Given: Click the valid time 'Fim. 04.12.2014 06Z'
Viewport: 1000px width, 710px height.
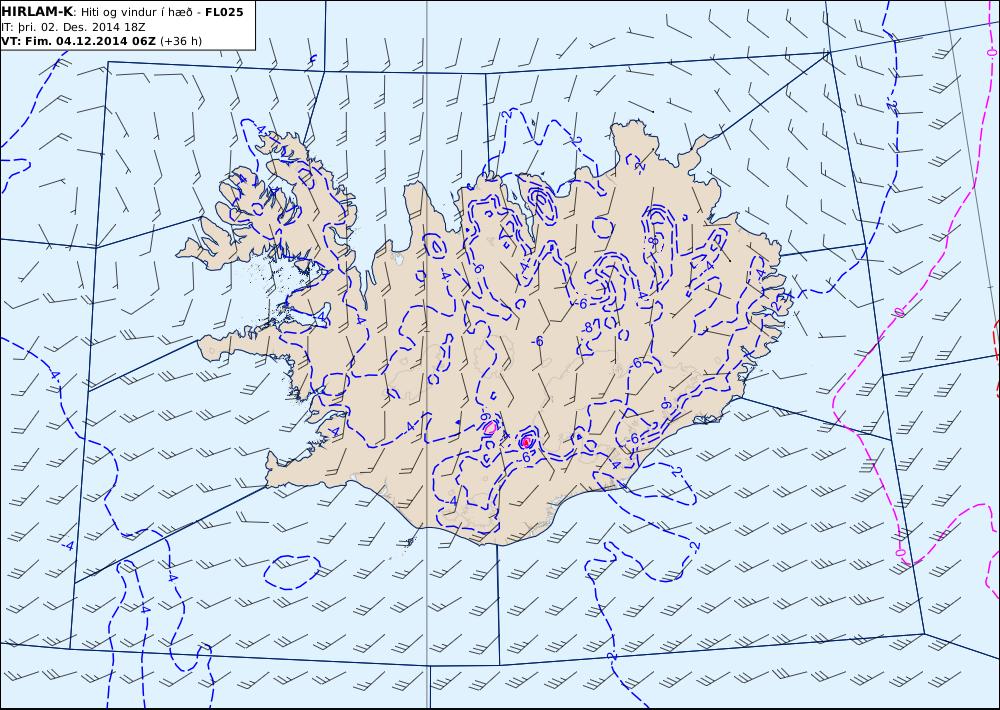Looking at the screenshot, I should pyautogui.click(x=90, y=41).
